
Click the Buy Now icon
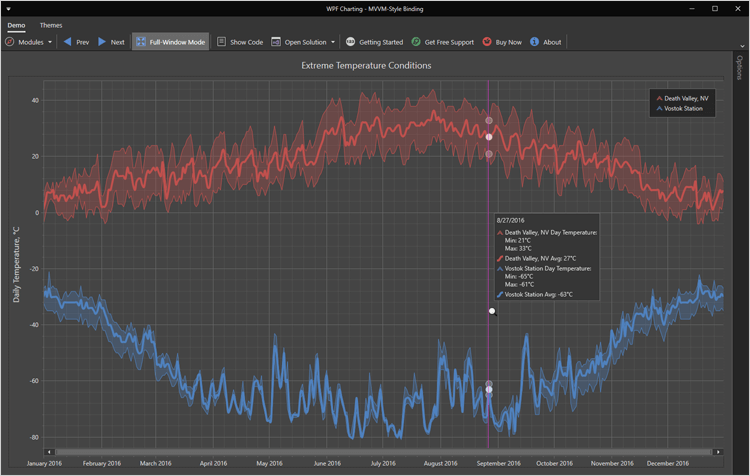487,42
